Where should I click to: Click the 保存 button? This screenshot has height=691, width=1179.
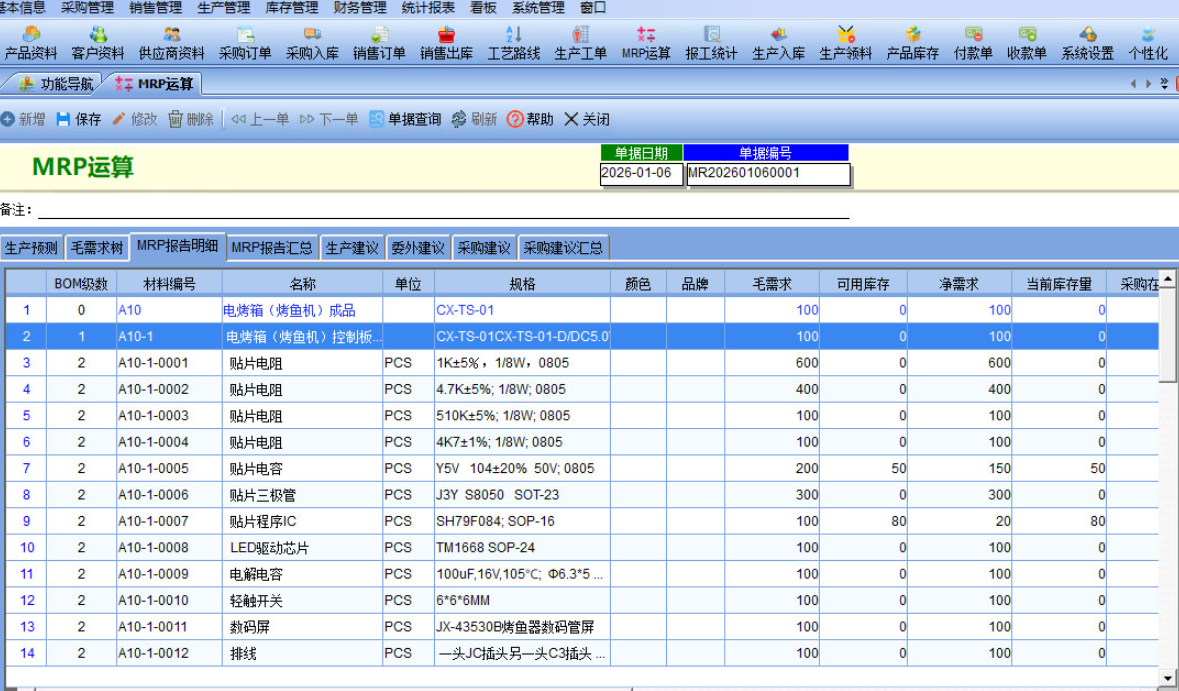coord(79,120)
